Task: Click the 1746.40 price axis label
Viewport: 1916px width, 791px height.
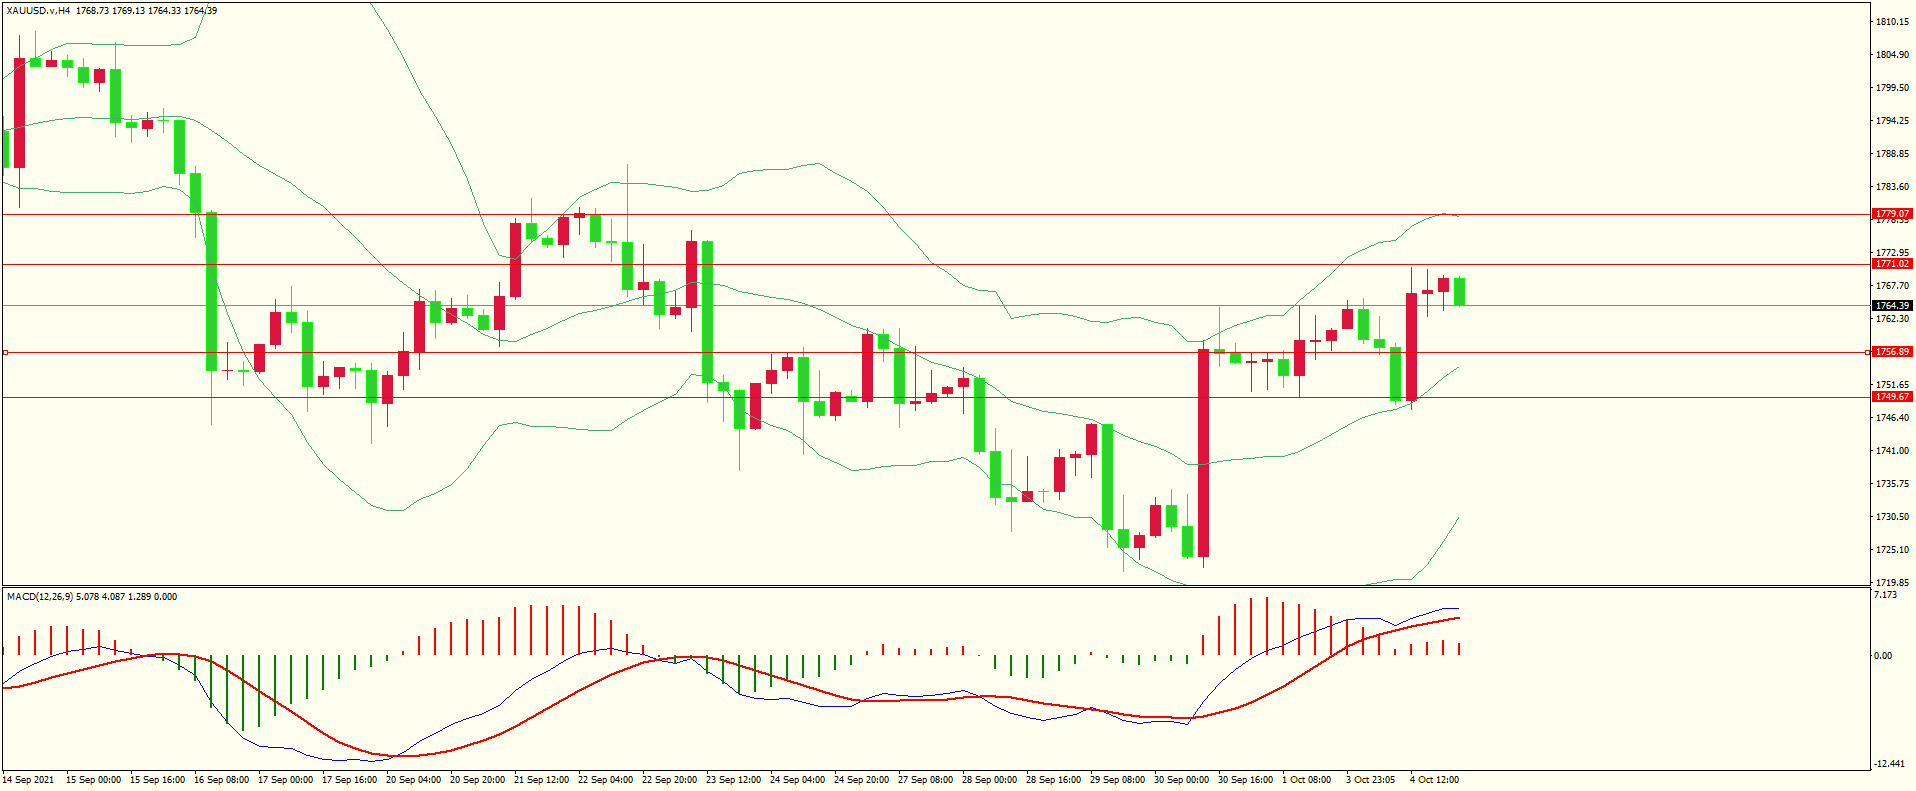Action: coord(1892,418)
